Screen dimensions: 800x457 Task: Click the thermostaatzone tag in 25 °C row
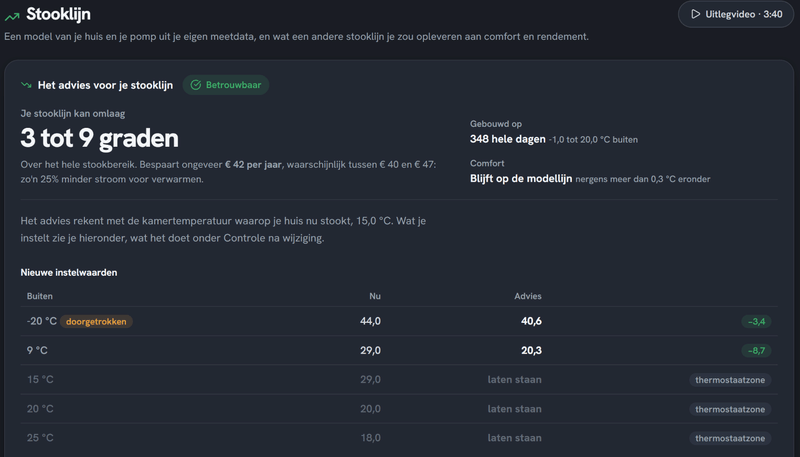730,438
